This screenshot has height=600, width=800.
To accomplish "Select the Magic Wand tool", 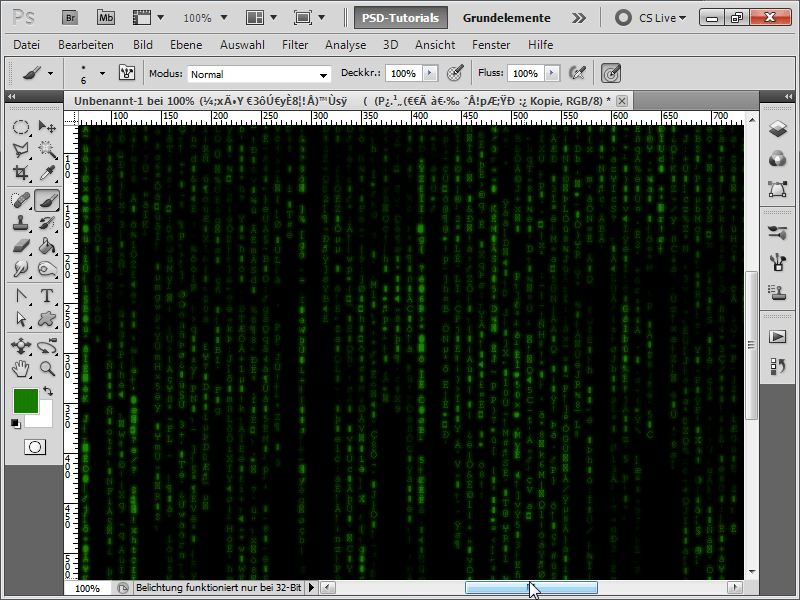I will 47,149.
